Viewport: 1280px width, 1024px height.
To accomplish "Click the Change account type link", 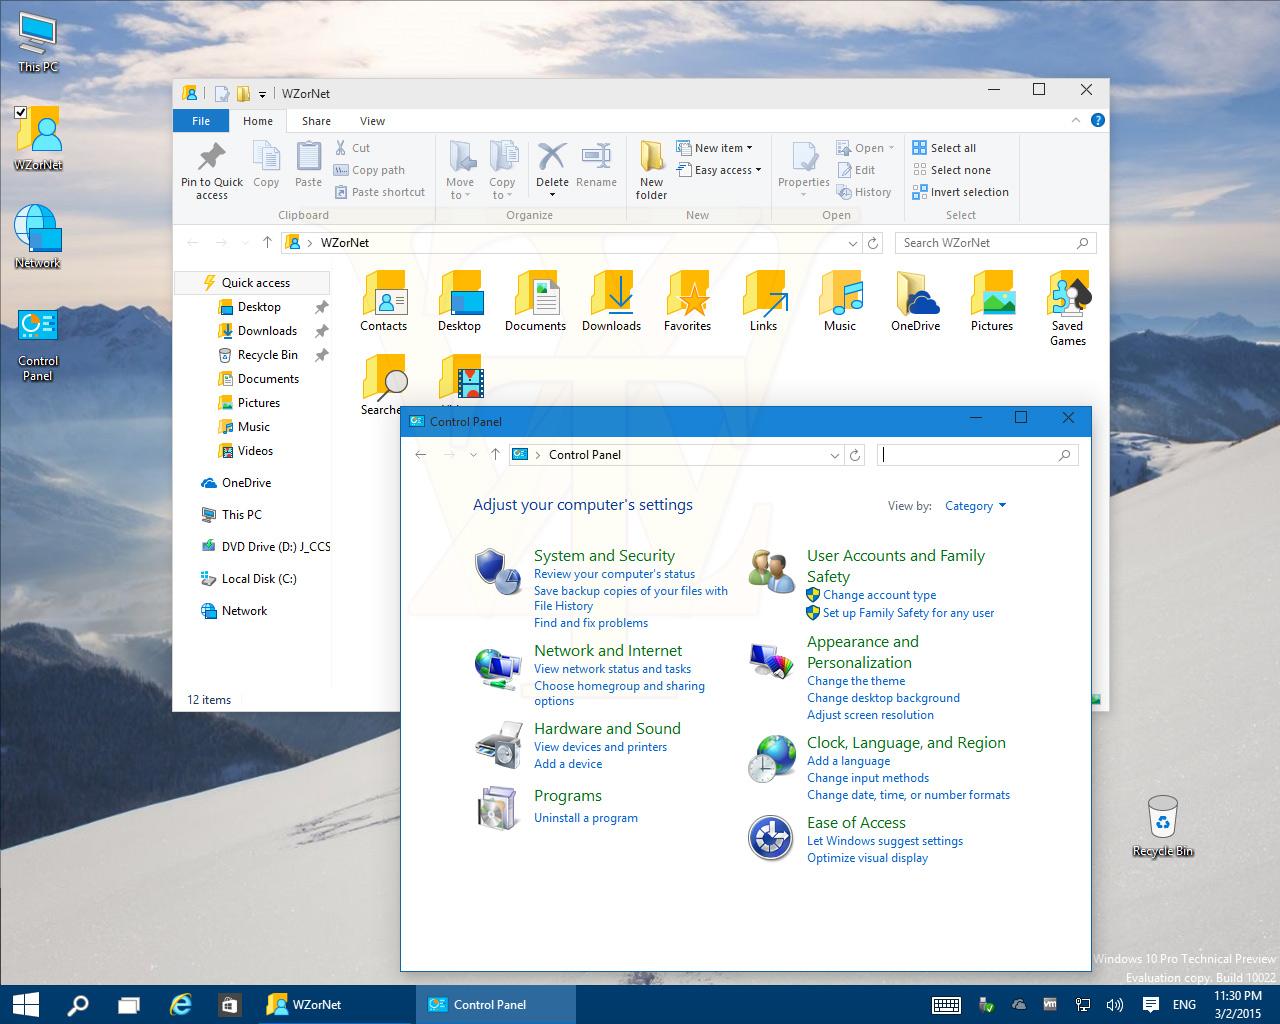I will (x=880, y=595).
